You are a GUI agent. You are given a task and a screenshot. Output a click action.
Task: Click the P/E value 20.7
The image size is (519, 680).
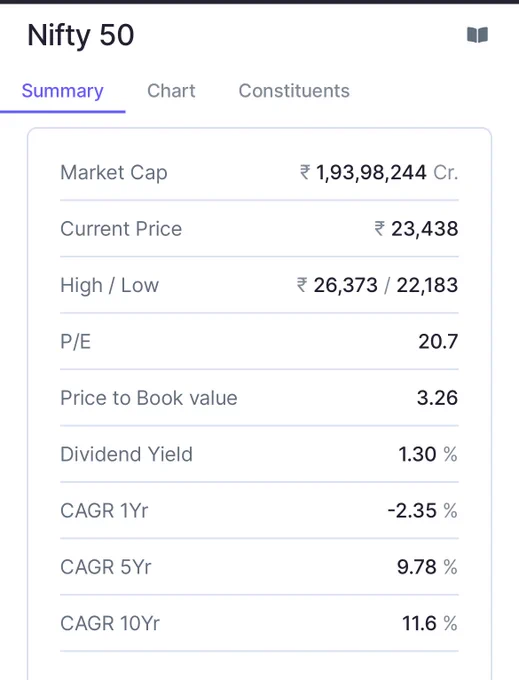[438, 342]
